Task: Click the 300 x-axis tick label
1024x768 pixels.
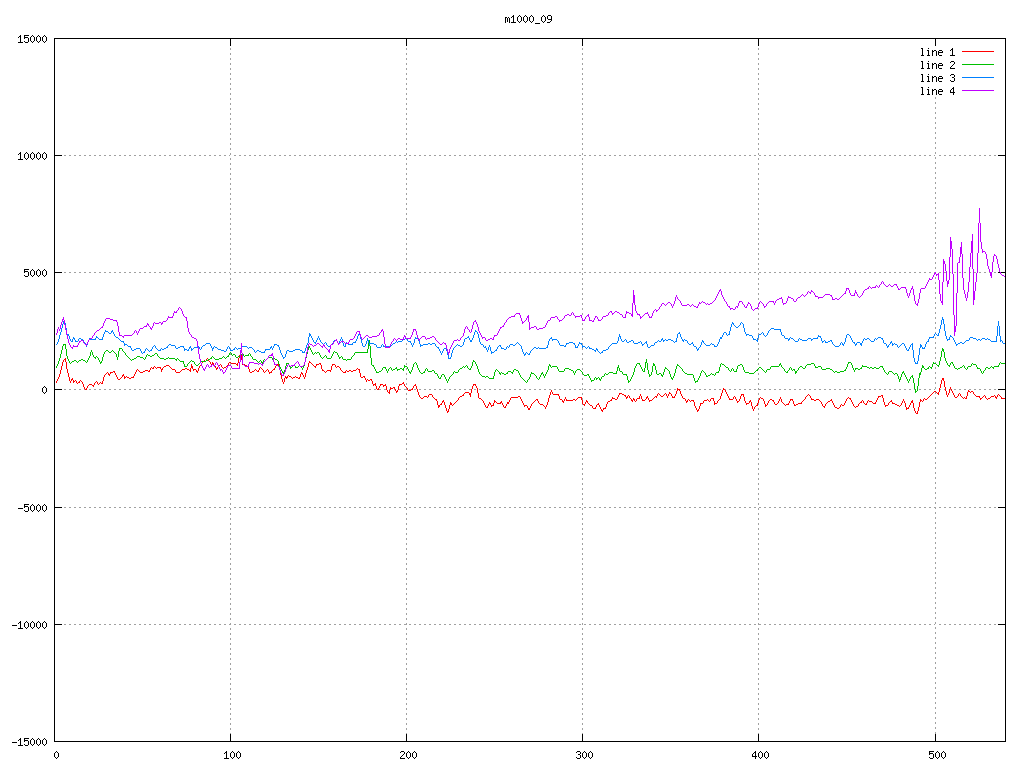Action: (x=583, y=755)
